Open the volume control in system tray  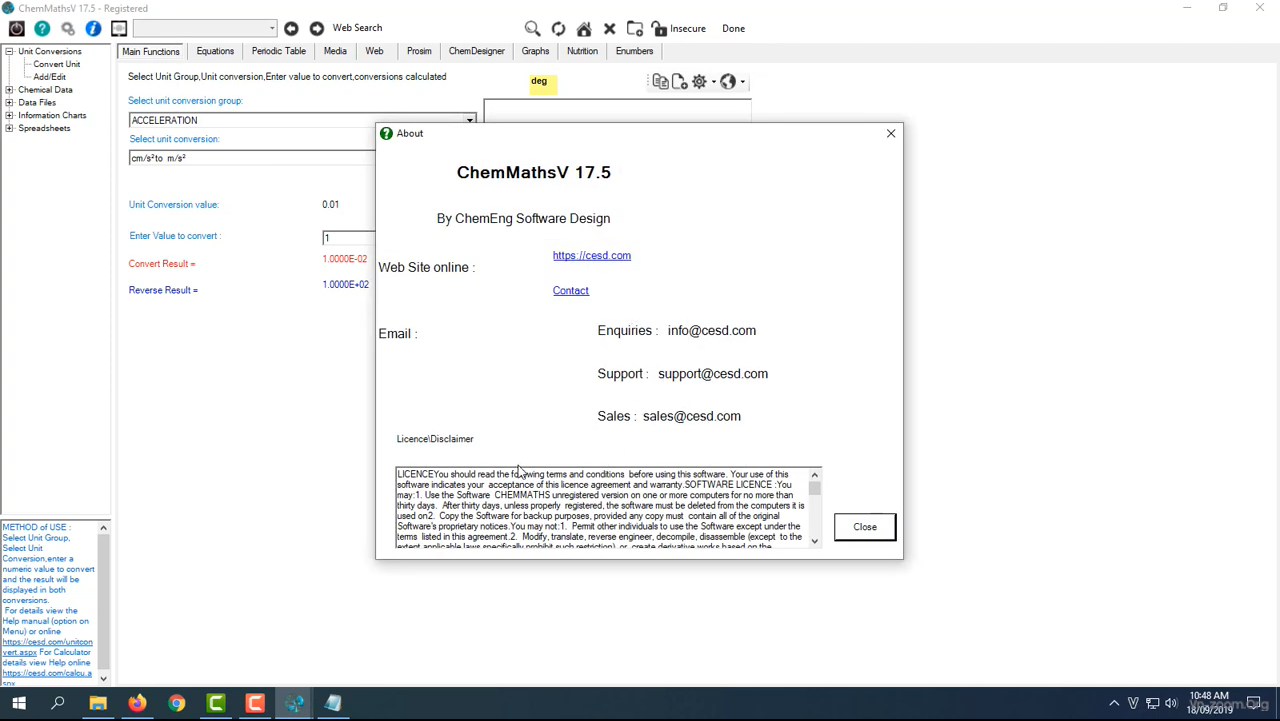pyautogui.click(x=1171, y=704)
